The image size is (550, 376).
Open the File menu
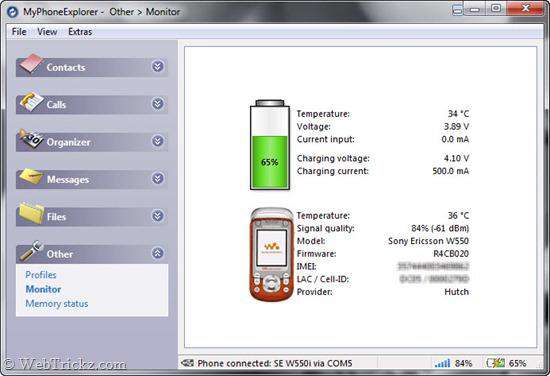[19, 32]
